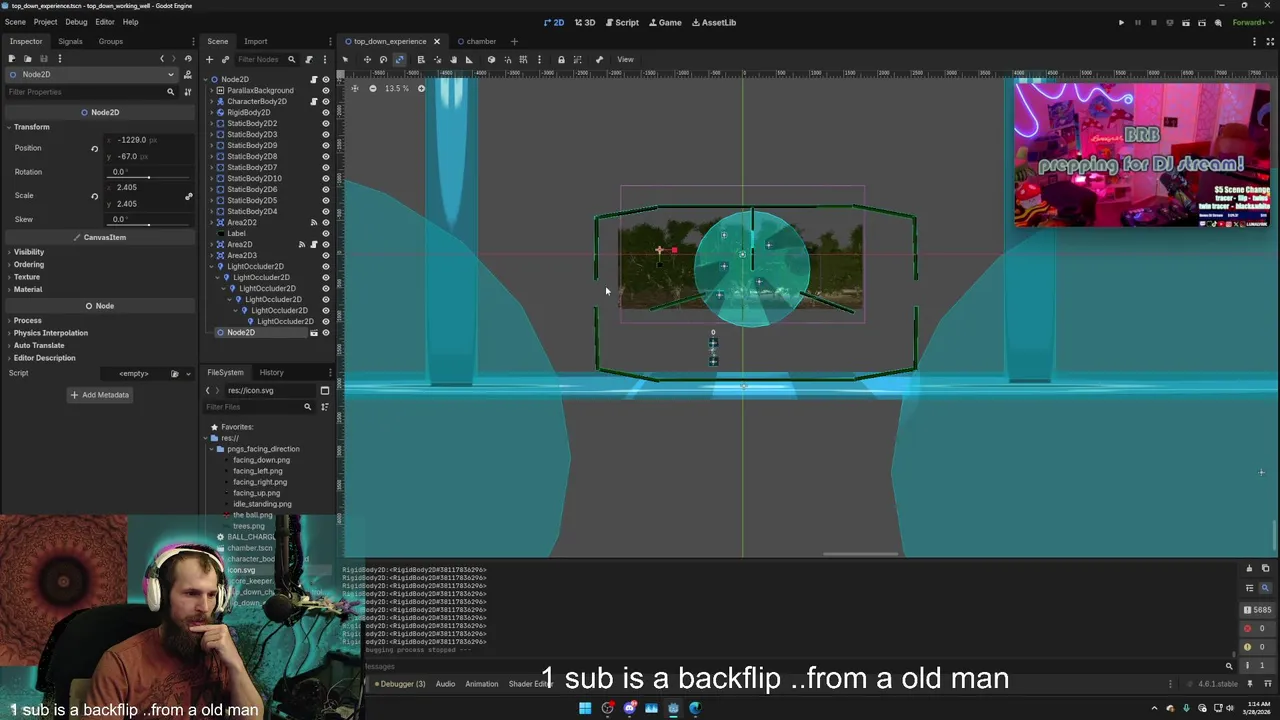1280x720 pixels.
Task: Switch to the 2D workspace
Action: [554, 22]
